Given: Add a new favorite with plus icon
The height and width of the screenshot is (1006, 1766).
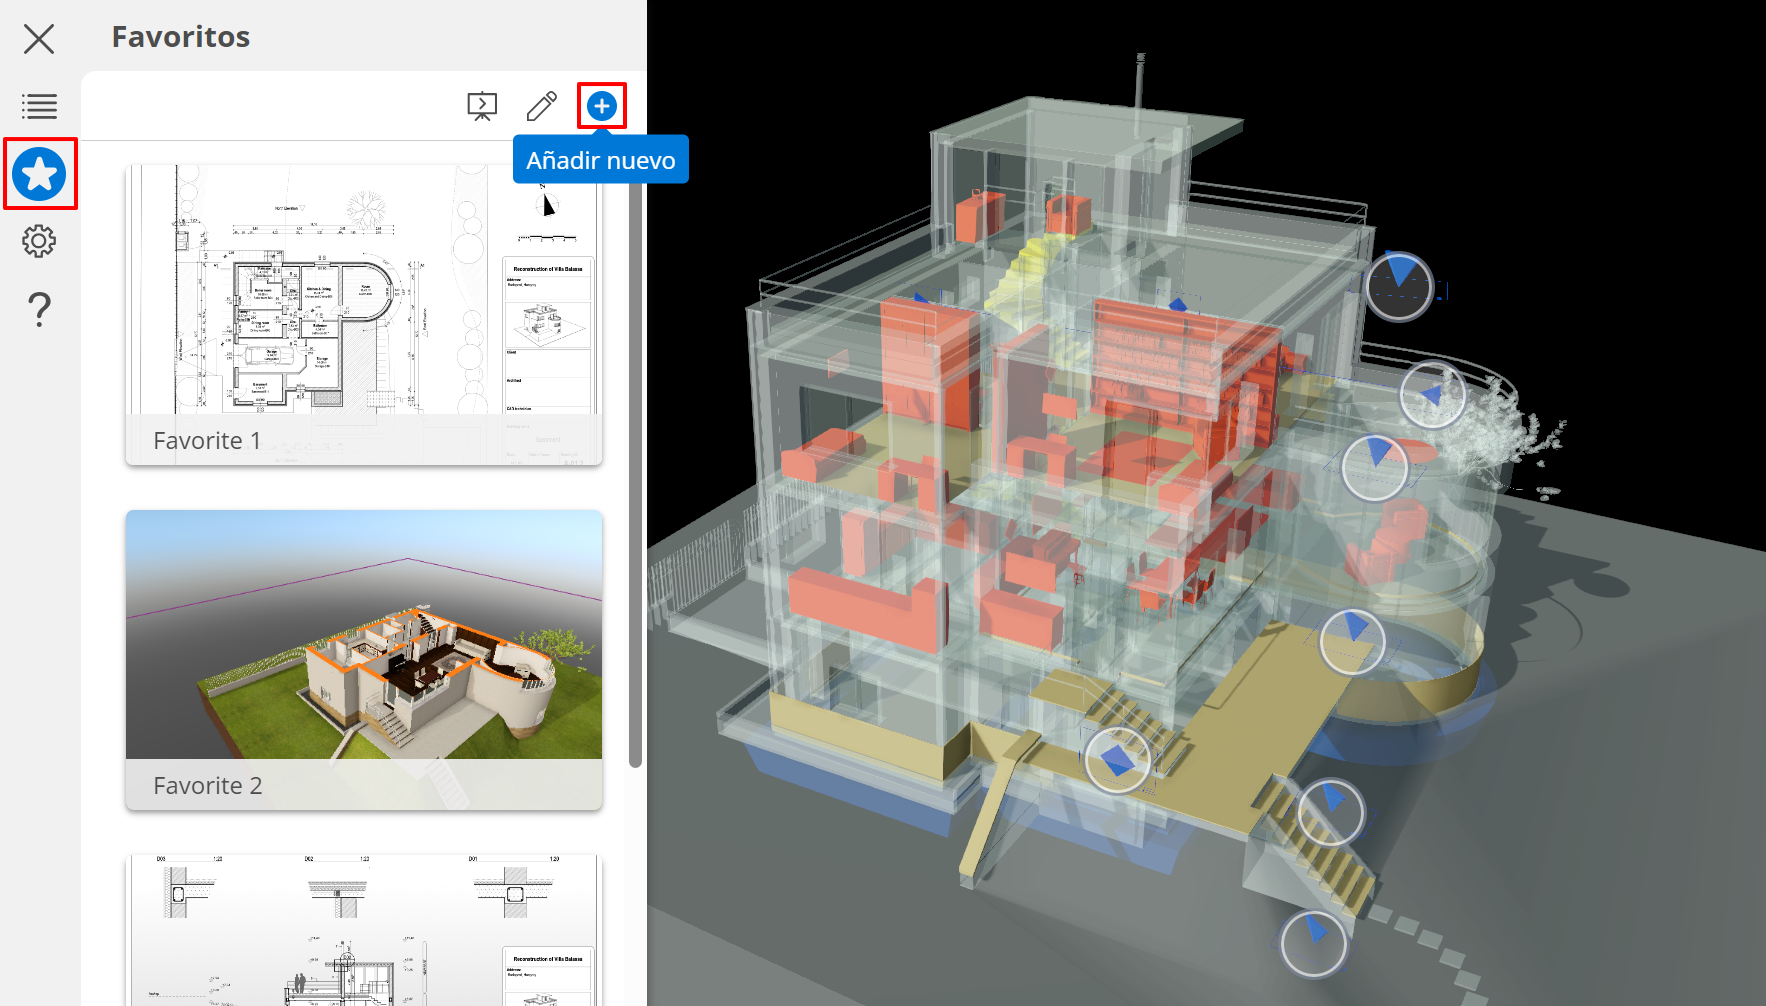Looking at the screenshot, I should click(x=602, y=106).
